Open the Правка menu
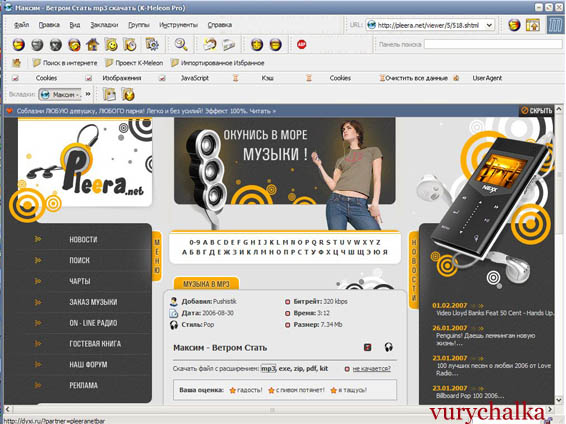Image resolution: width=566 pixels, height=424 pixels. pos(49,25)
